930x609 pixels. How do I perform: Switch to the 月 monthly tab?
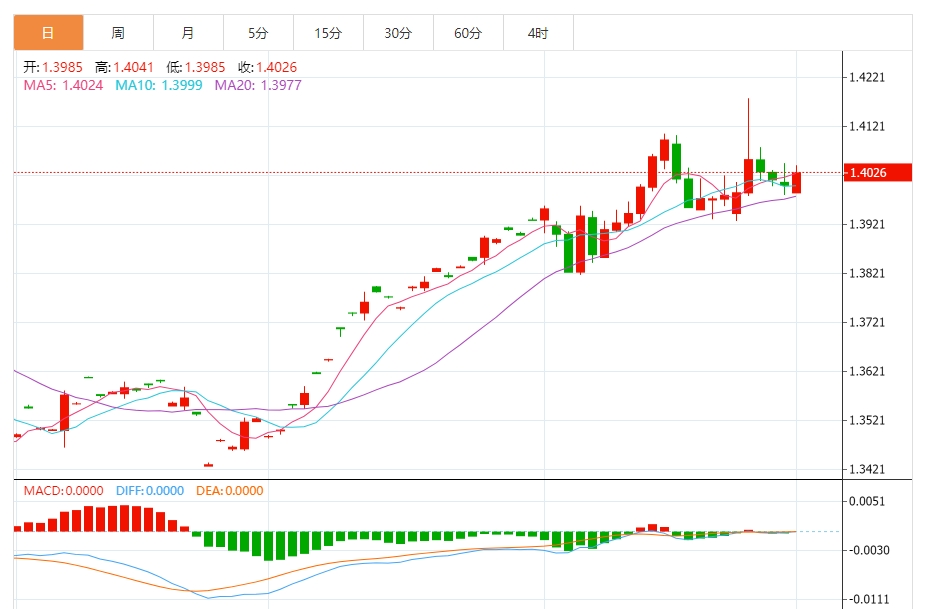point(189,33)
